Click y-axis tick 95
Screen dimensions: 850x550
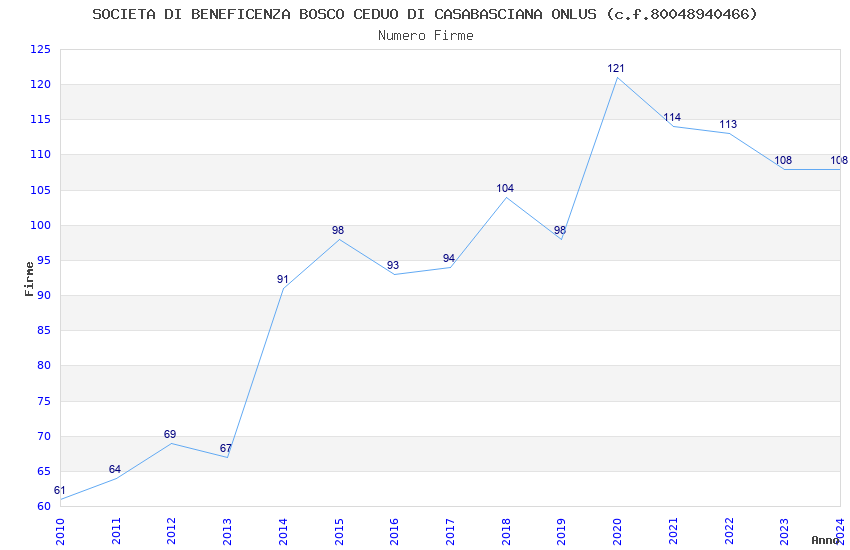44,261
